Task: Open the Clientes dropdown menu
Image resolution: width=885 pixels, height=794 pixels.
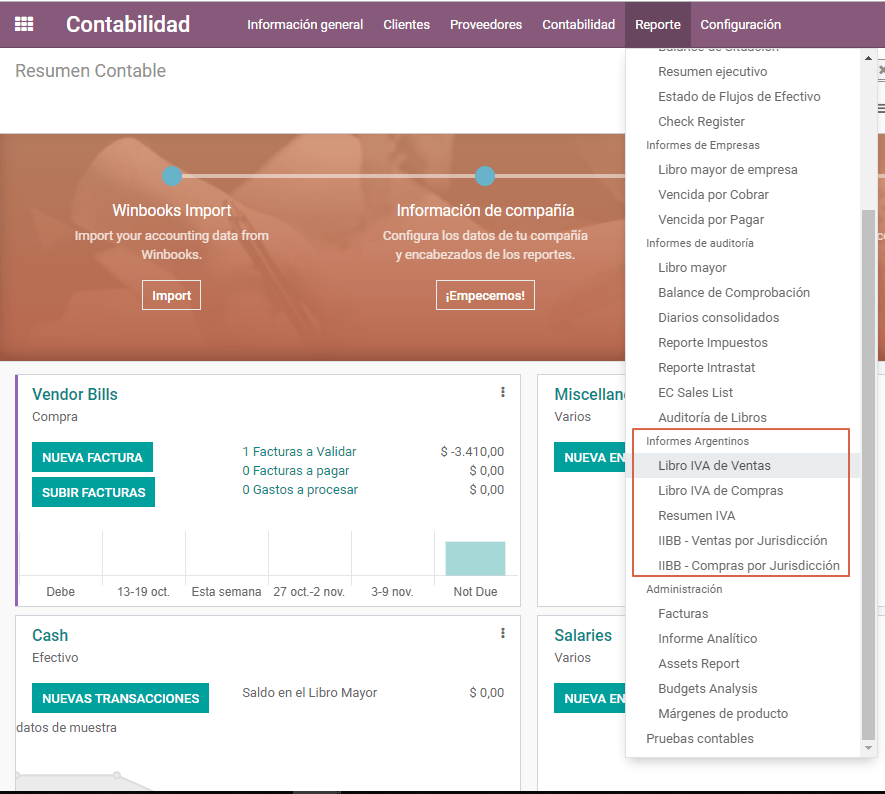Action: [x=406, y=24]
